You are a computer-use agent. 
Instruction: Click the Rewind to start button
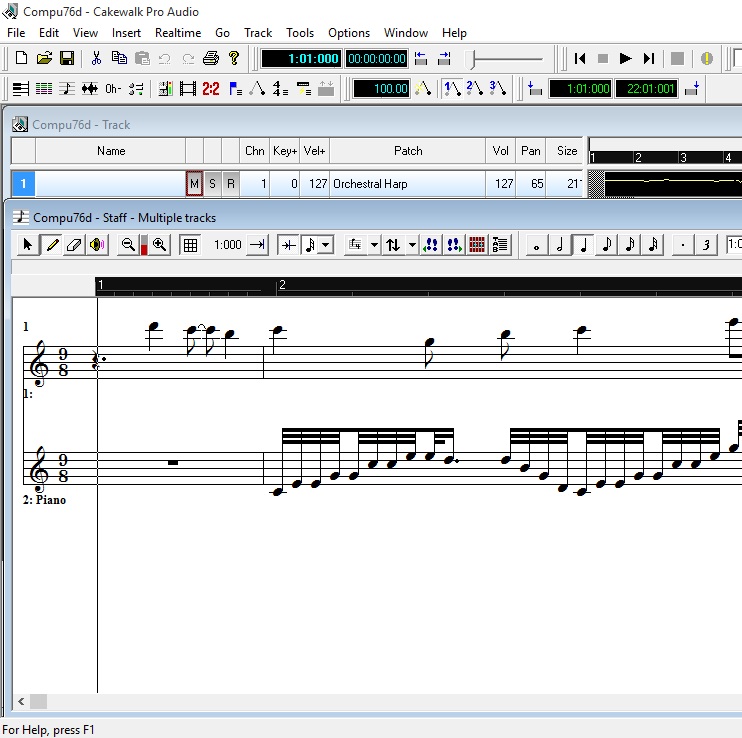coord(580,59)
